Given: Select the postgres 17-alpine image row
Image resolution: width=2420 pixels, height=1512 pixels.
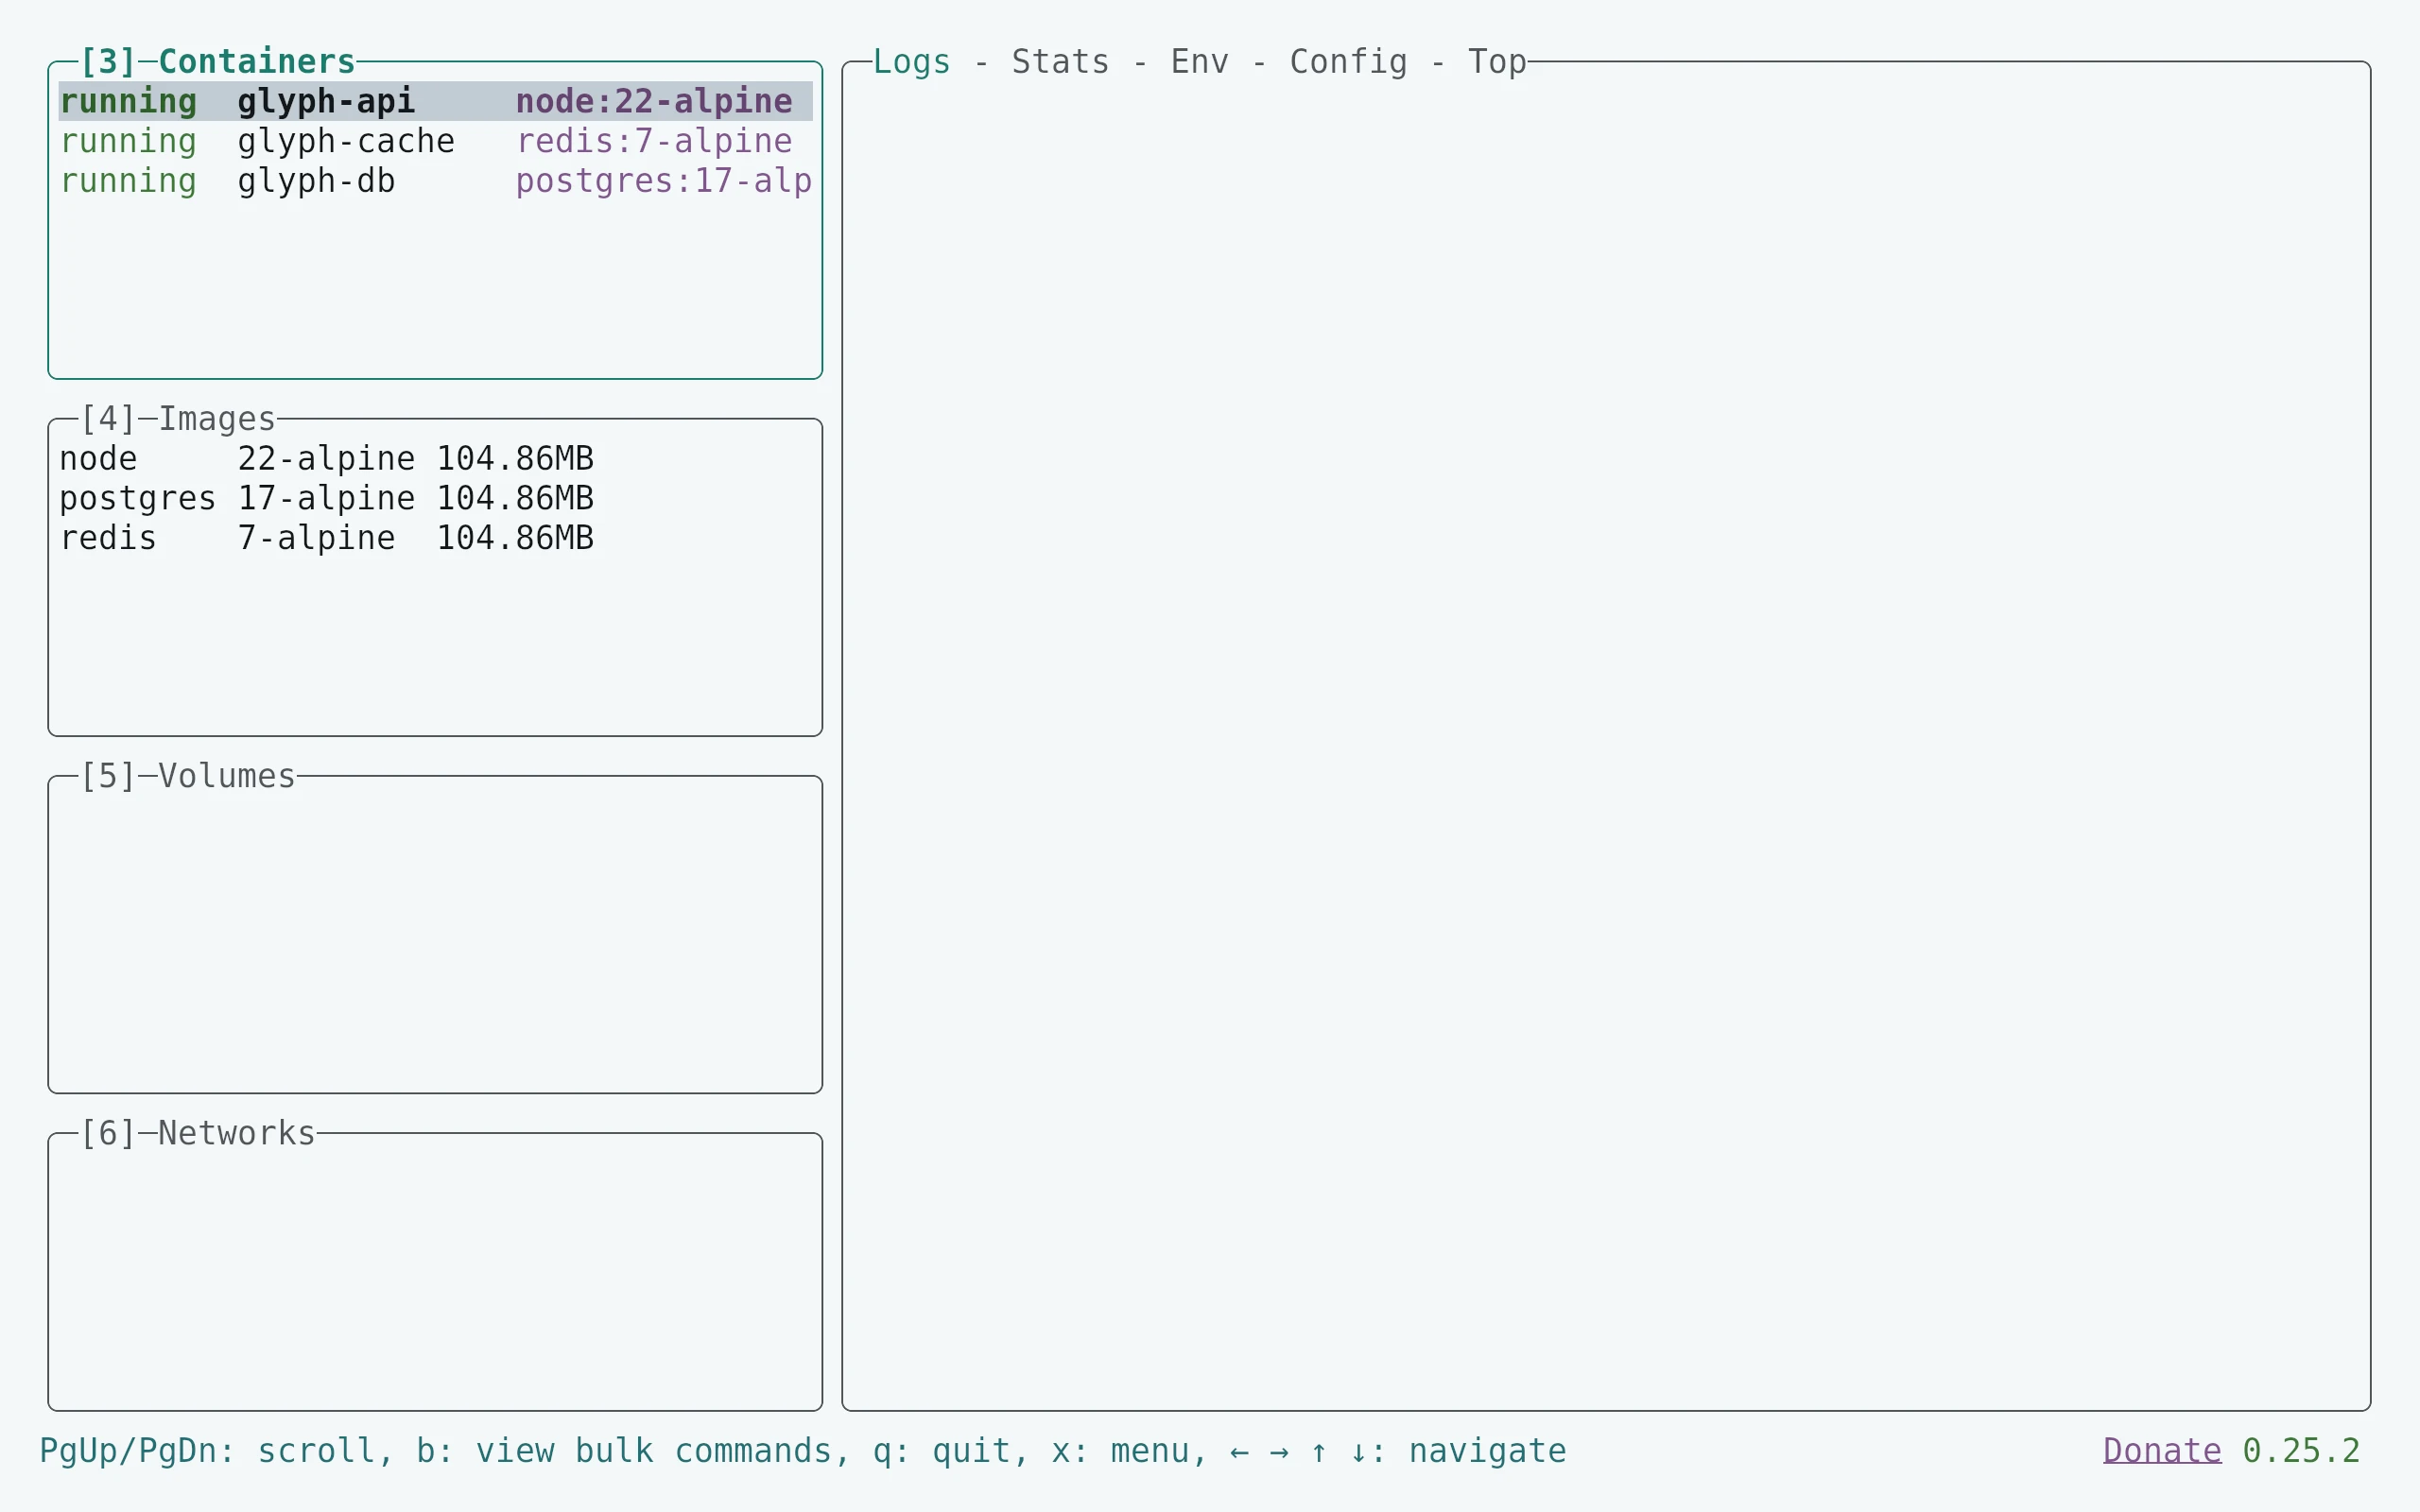Looking at the screenshot, I should click(435, 498).
